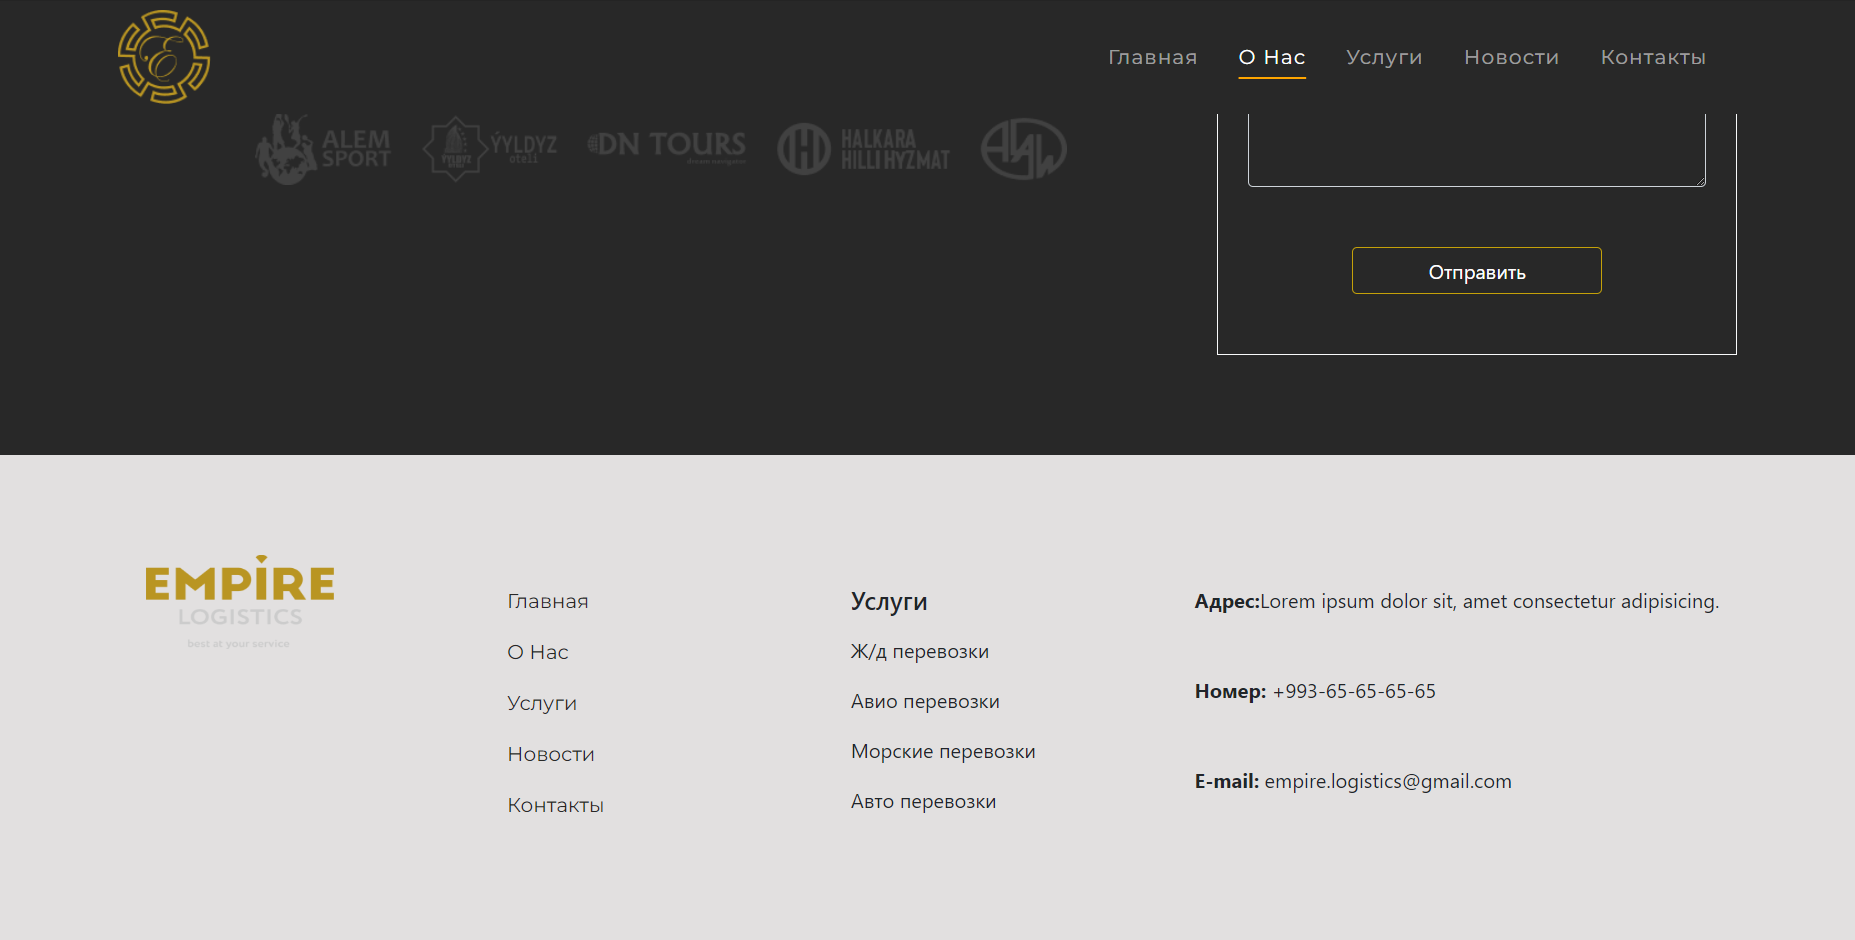Screen dimensions: 1855x940
Task: Open Услуги in the top navigation
Action: coord(1384,57)
